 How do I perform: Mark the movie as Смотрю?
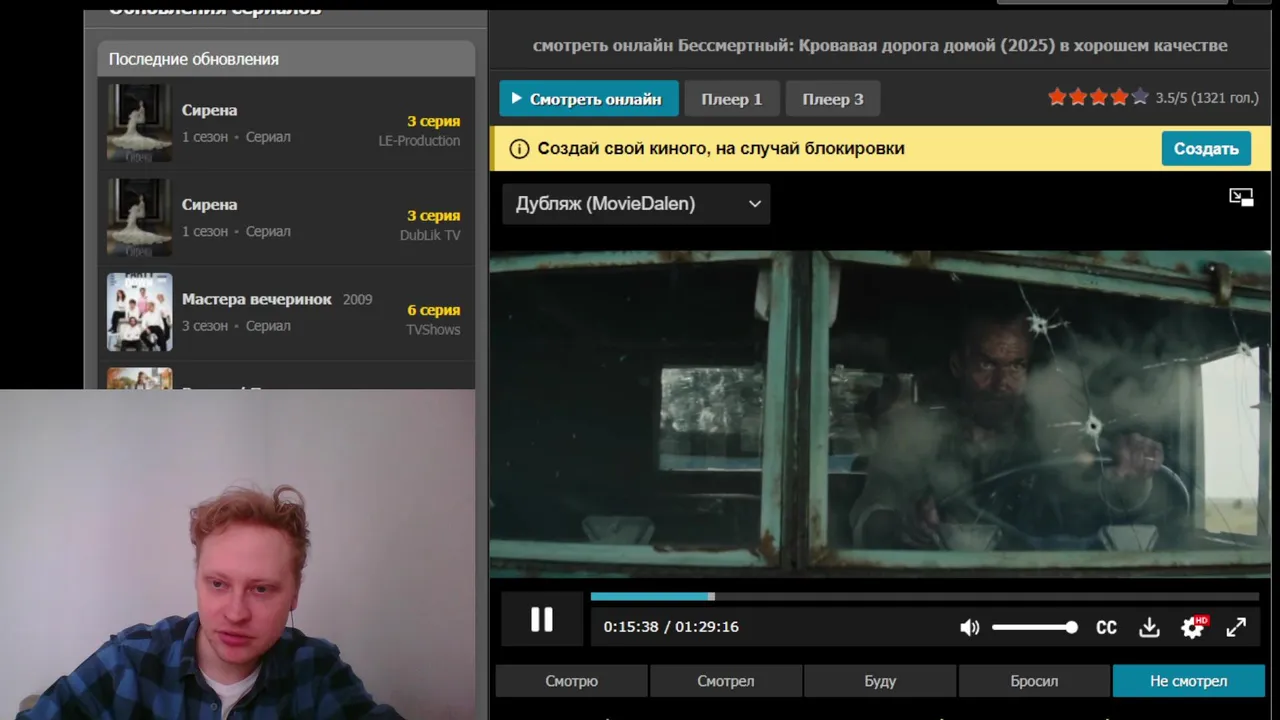tap(572, 681)
